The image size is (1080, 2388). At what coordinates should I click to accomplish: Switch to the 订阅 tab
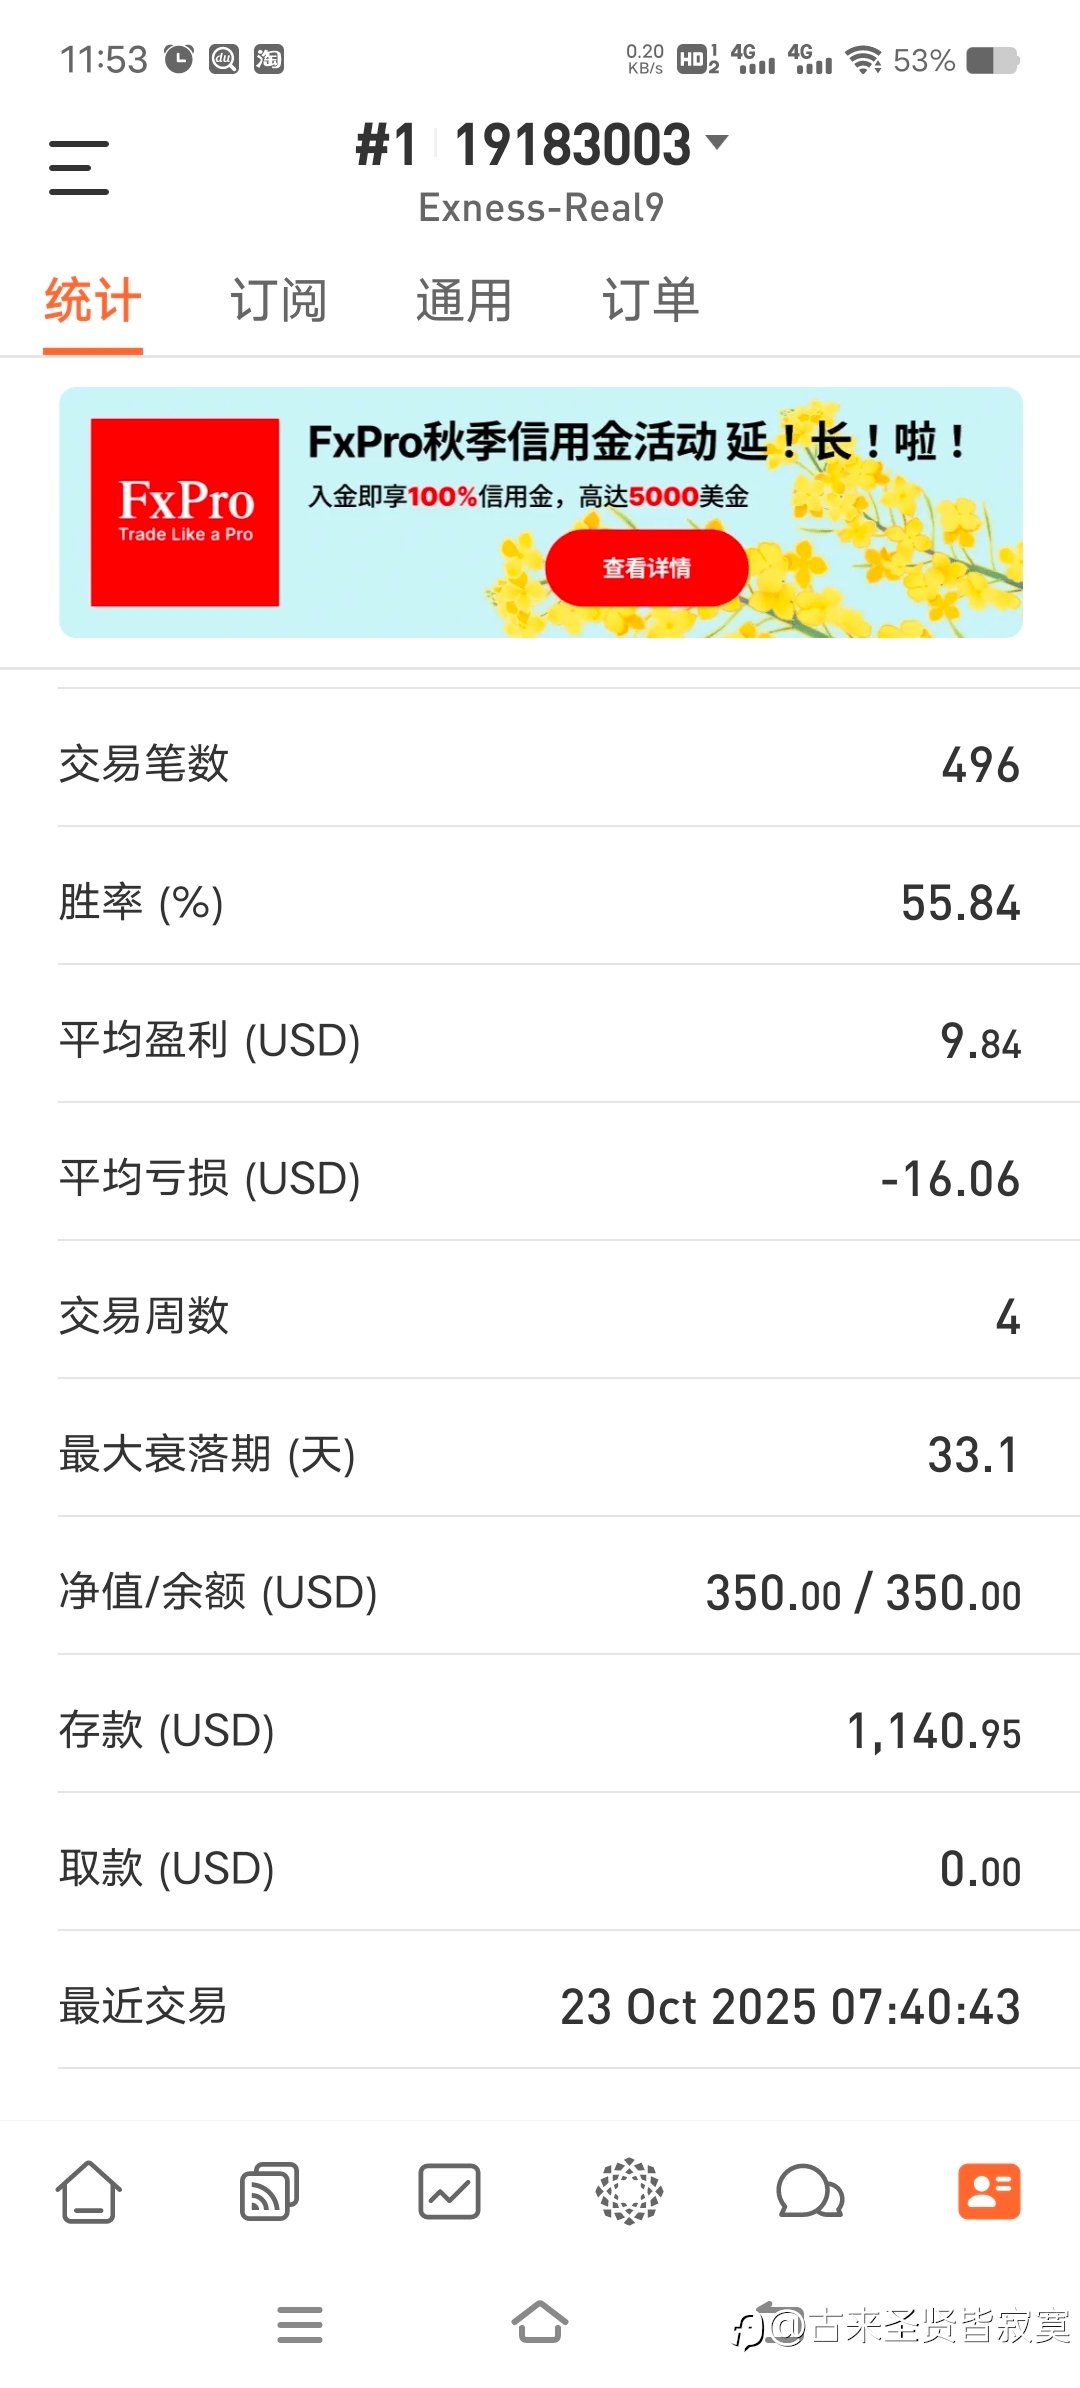[278, 300]
